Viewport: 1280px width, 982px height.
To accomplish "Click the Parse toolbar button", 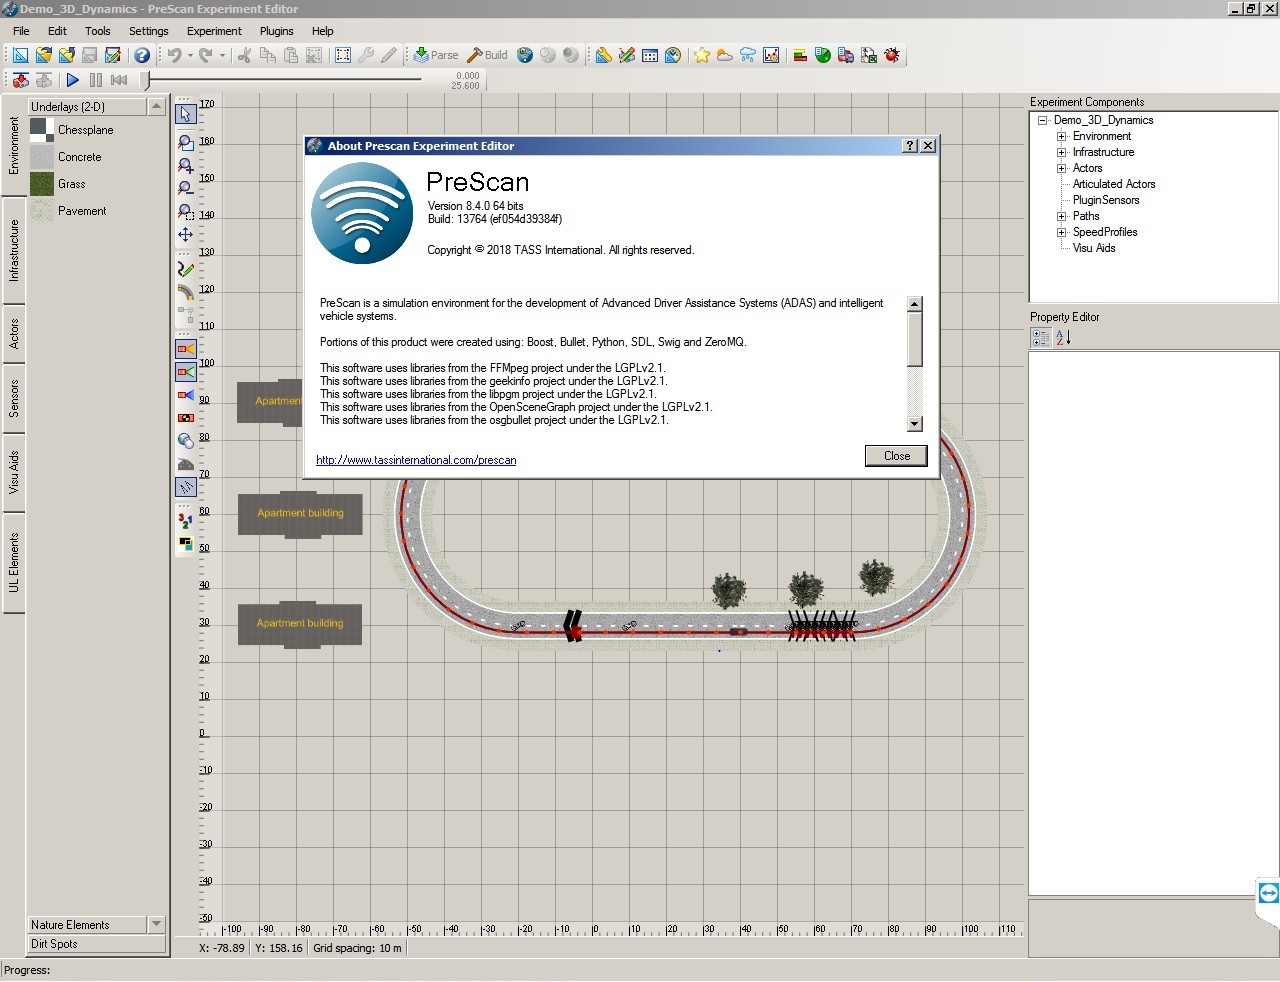I will [436, 55].
